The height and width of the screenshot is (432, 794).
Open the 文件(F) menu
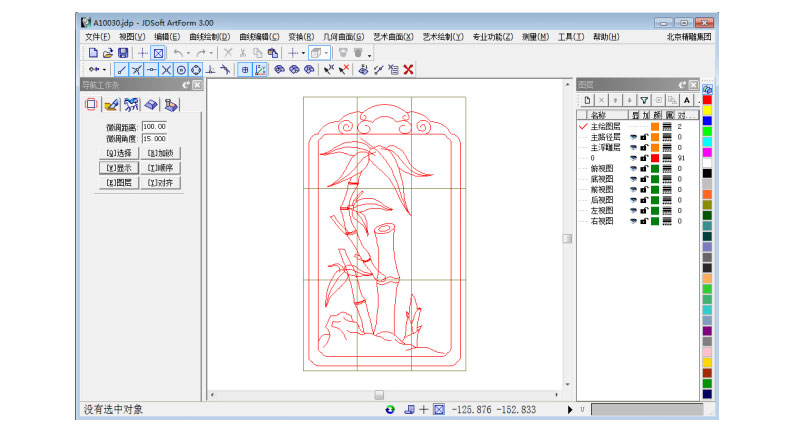point(97,37)
